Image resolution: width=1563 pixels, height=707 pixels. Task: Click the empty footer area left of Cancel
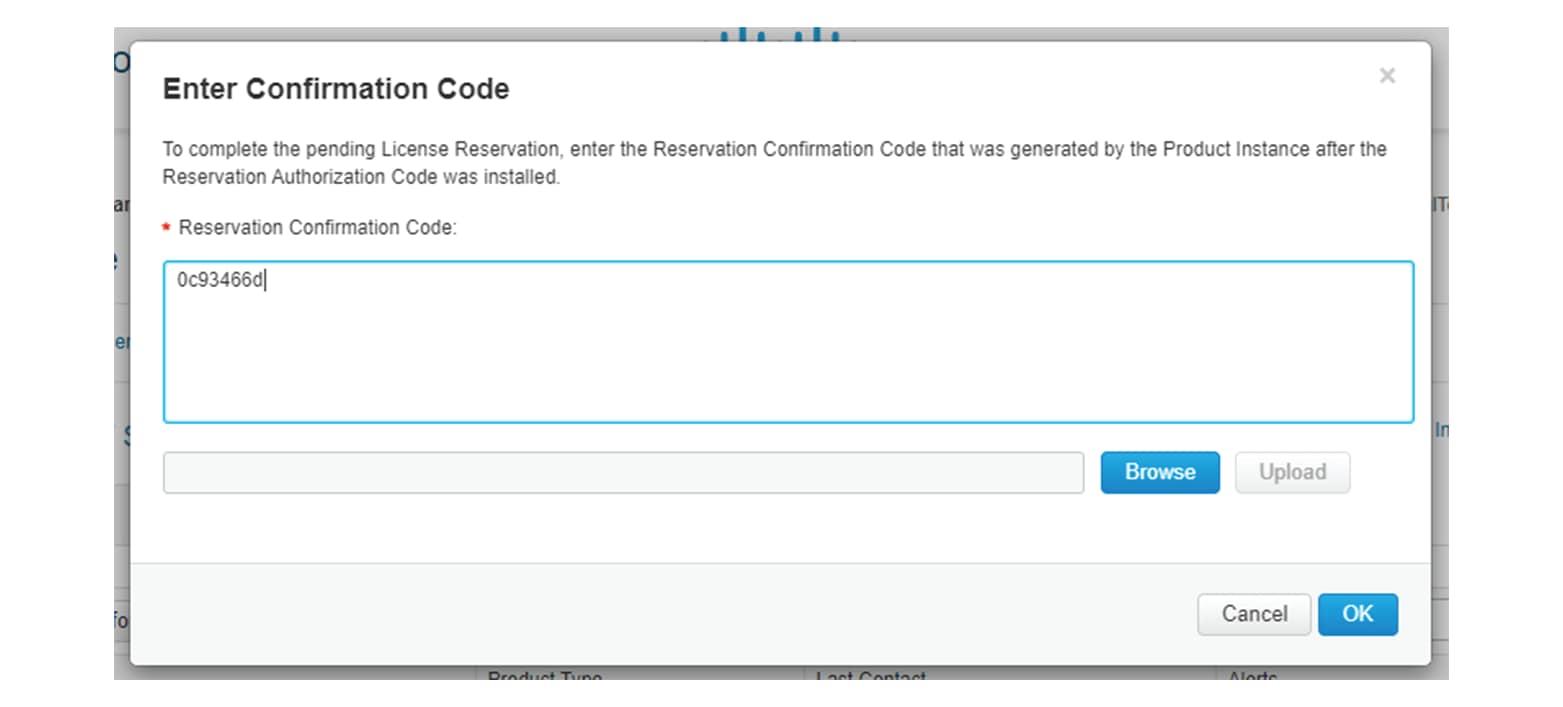tap(660, 614)
